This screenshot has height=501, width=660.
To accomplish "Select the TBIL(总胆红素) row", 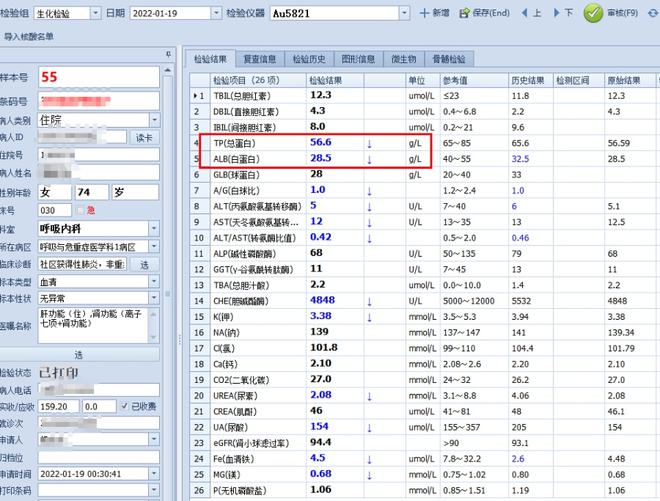I will pos(423,96).
